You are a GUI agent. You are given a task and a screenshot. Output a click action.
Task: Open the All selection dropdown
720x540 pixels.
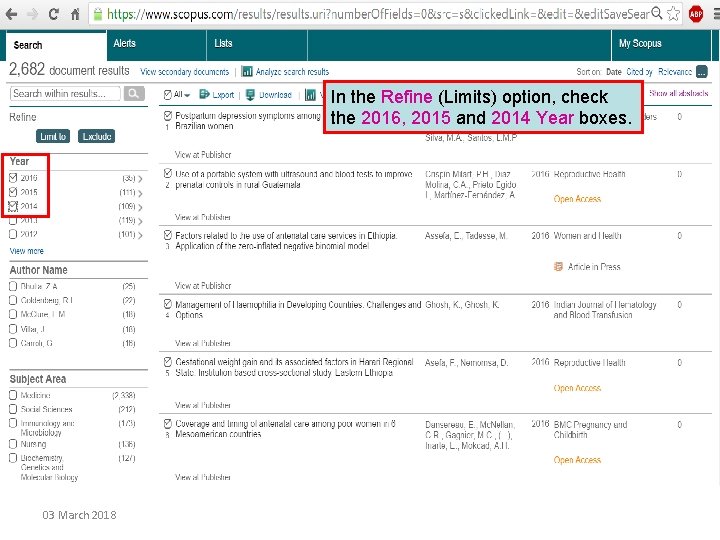click(x=177, y=95)
